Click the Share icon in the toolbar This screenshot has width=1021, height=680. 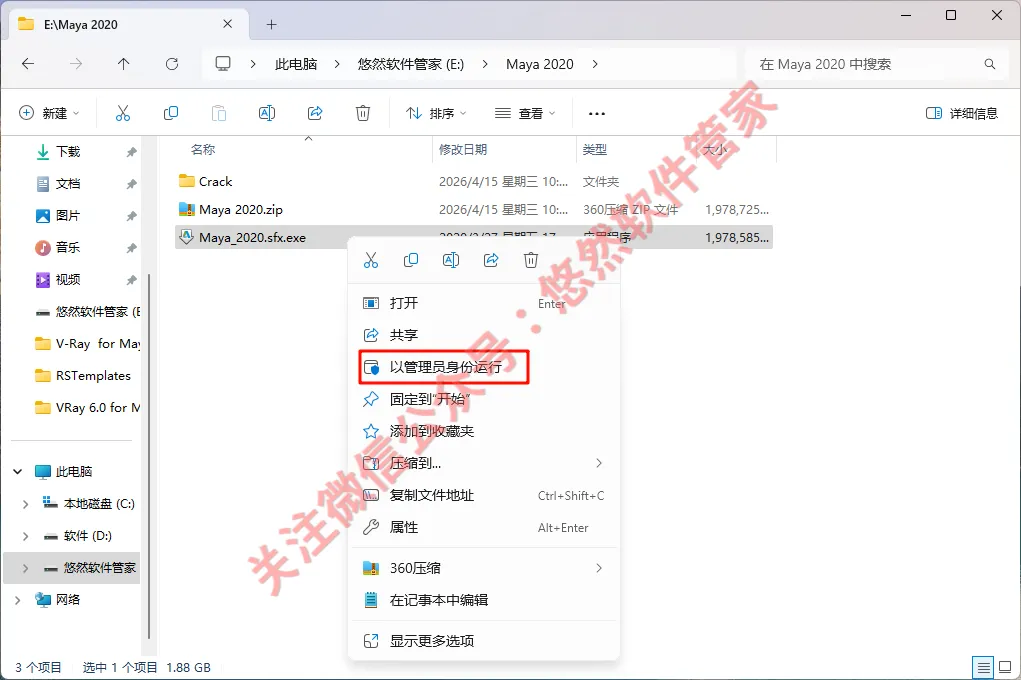(315, 113)
